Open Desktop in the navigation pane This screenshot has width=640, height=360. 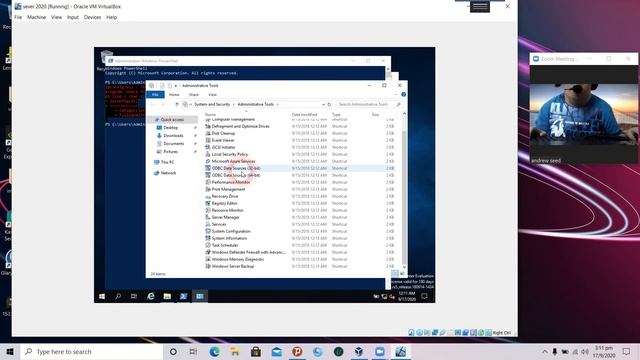click(171, 128)
